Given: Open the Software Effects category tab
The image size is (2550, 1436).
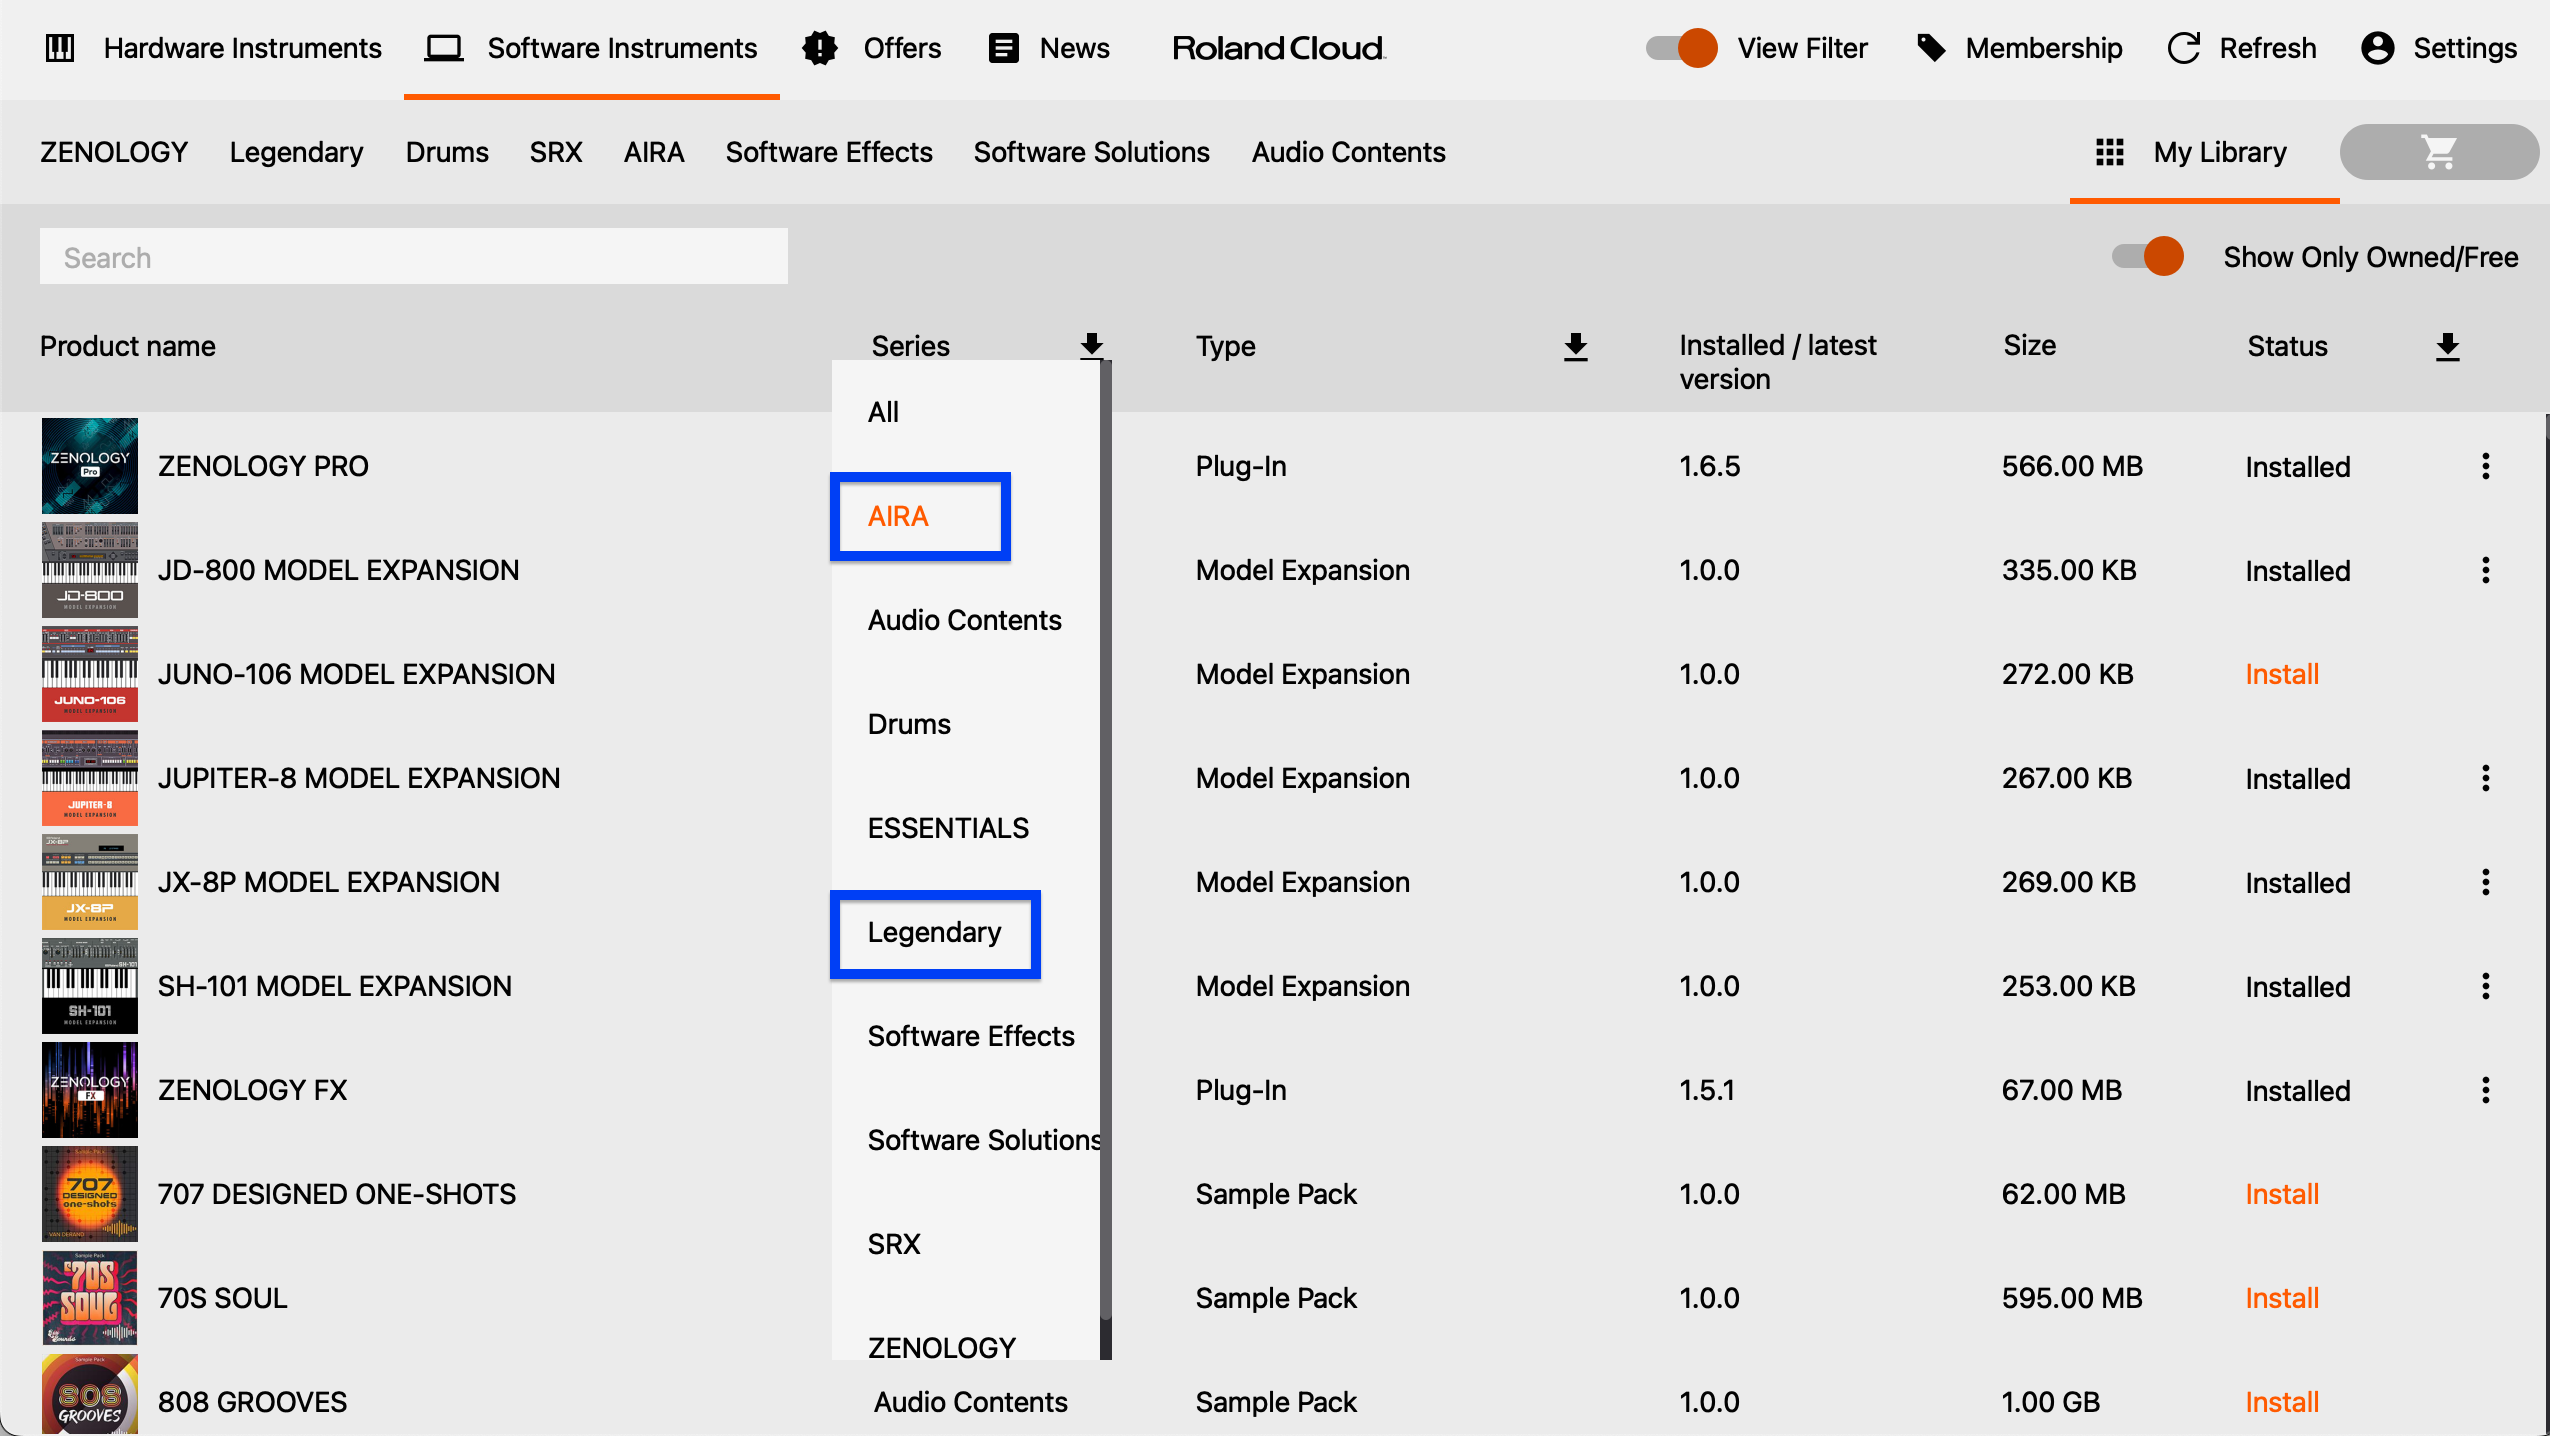Looking at the screenshot, I should point(829,152).
